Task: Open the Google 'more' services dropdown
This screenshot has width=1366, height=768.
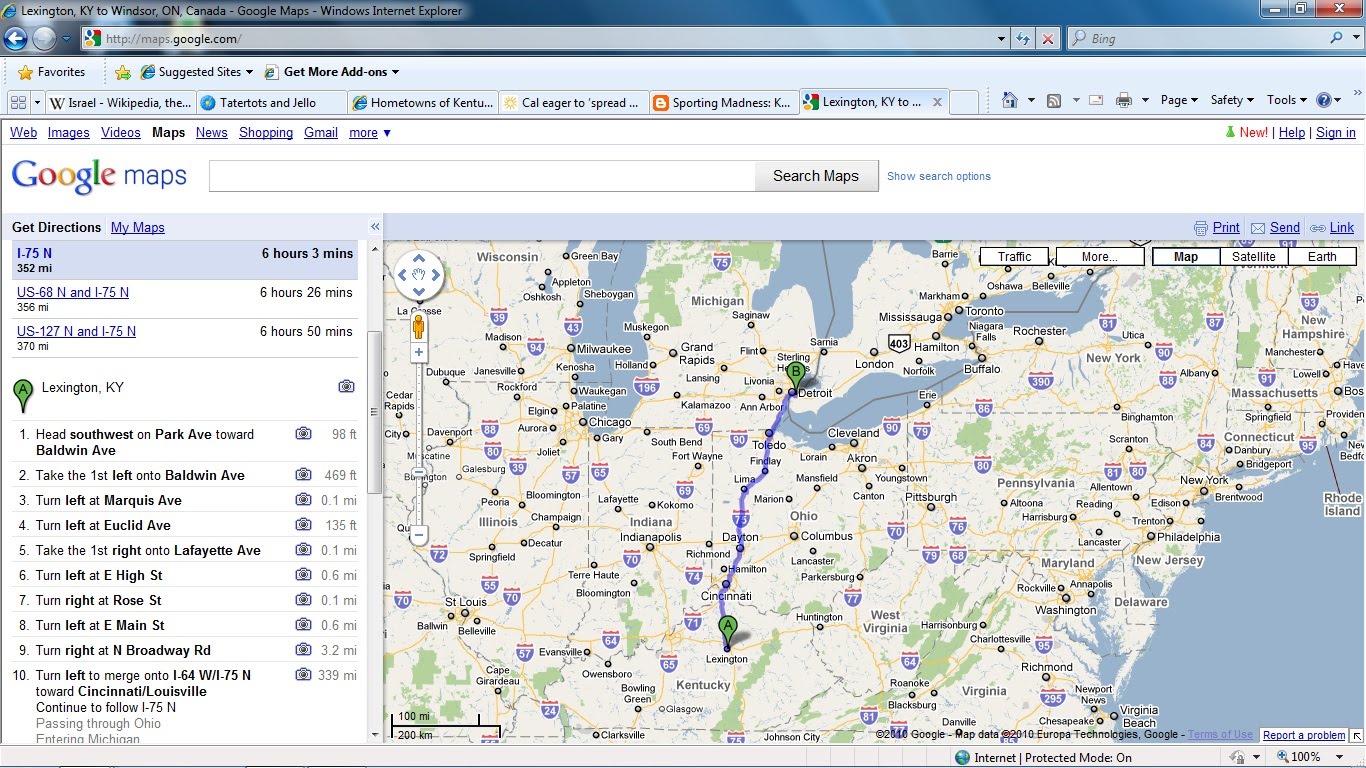Action: click(370, 132)
